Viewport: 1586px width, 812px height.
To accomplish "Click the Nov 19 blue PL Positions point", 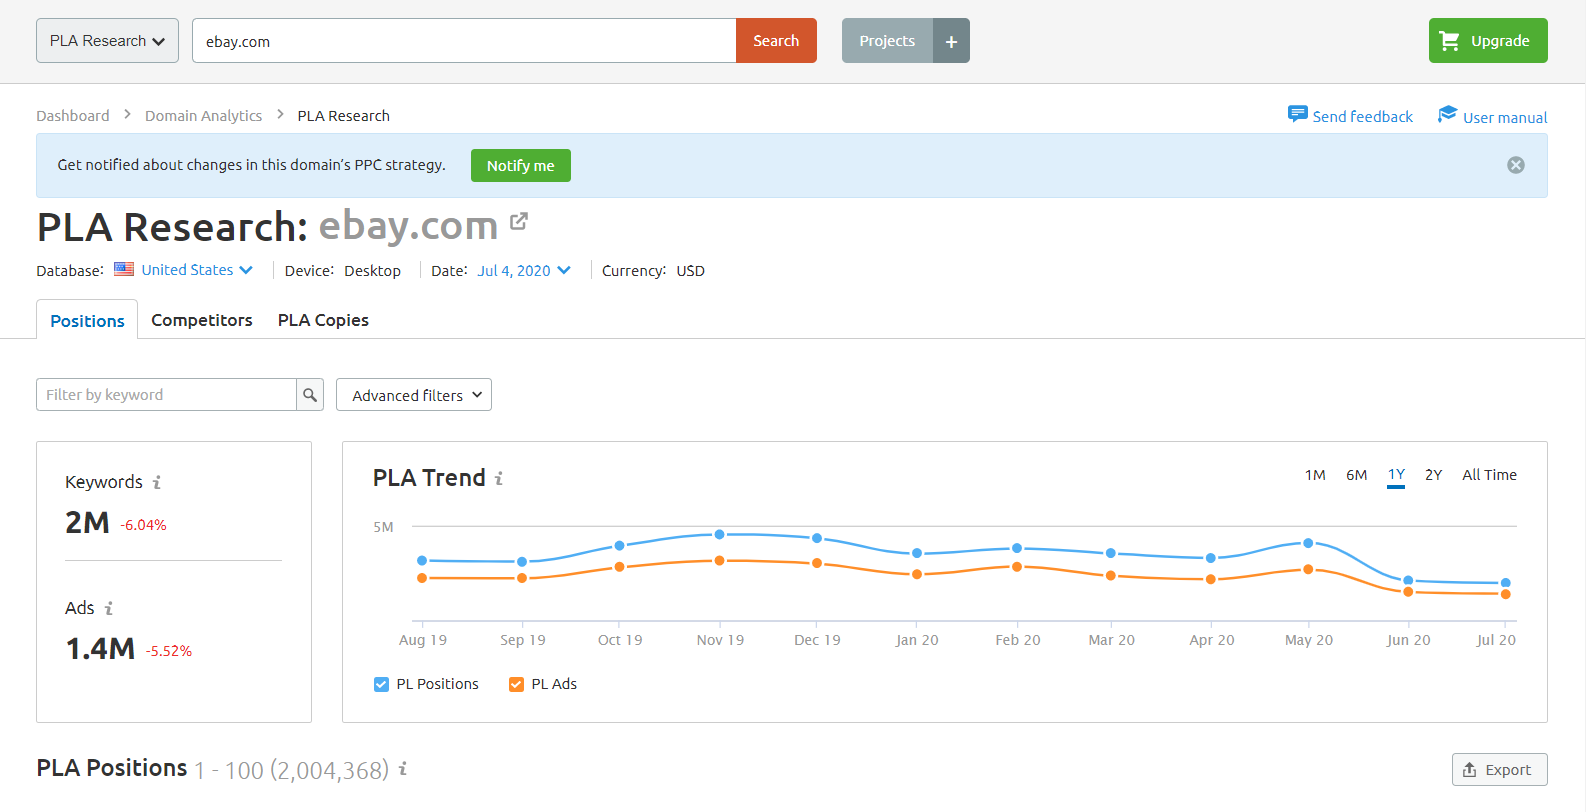I will (x=719, y=534).
